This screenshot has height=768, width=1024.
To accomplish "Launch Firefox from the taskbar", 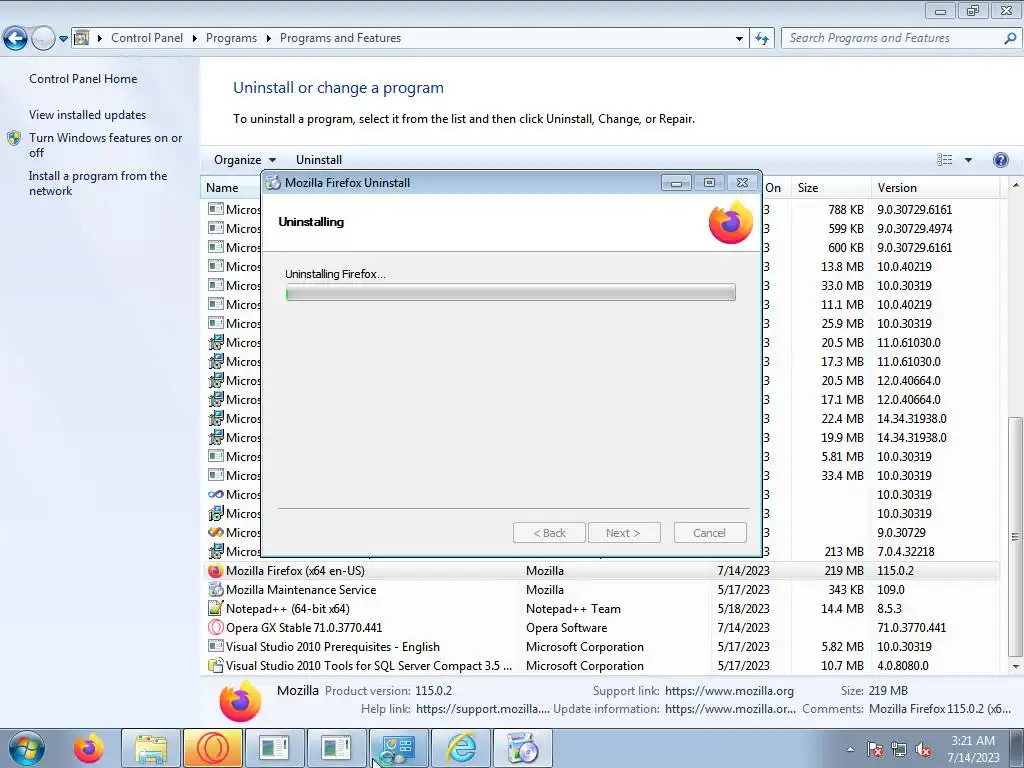I will (89, 748).
